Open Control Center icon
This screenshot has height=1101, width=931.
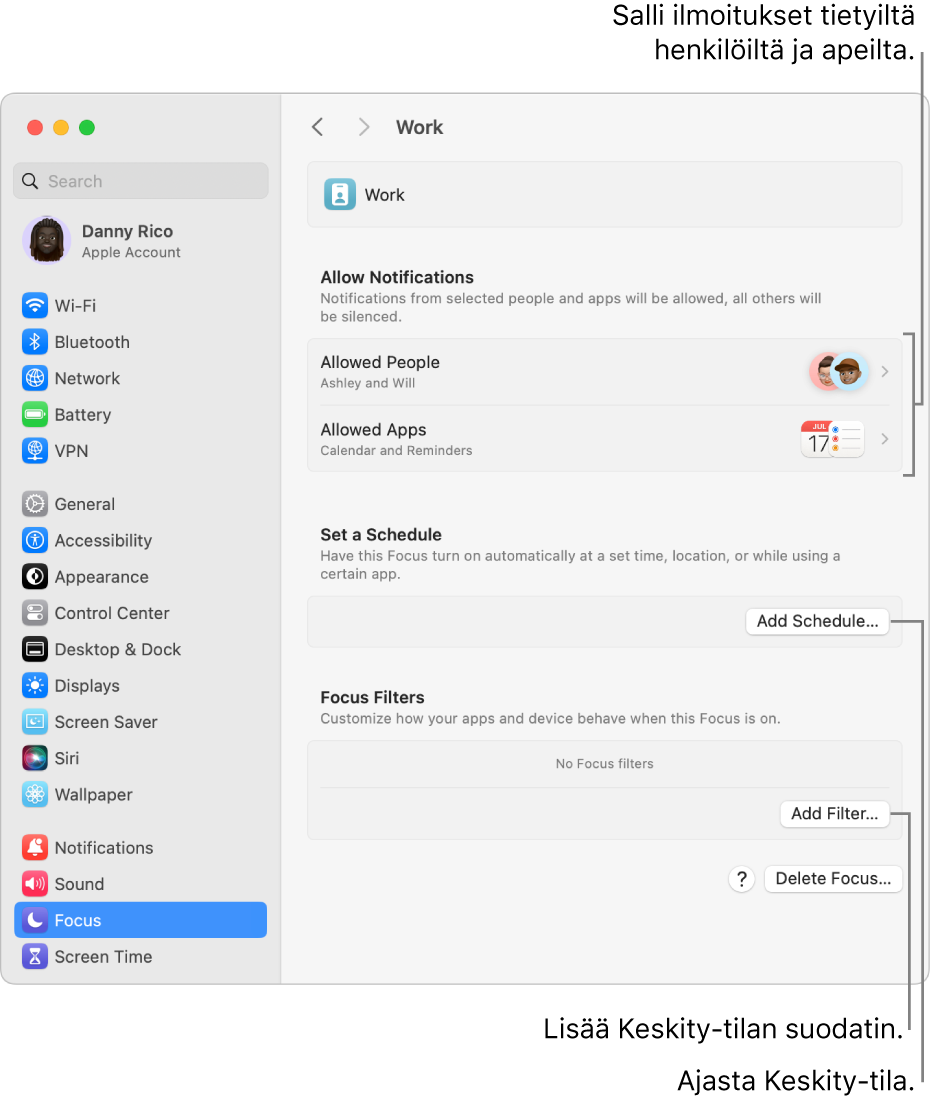34,613
